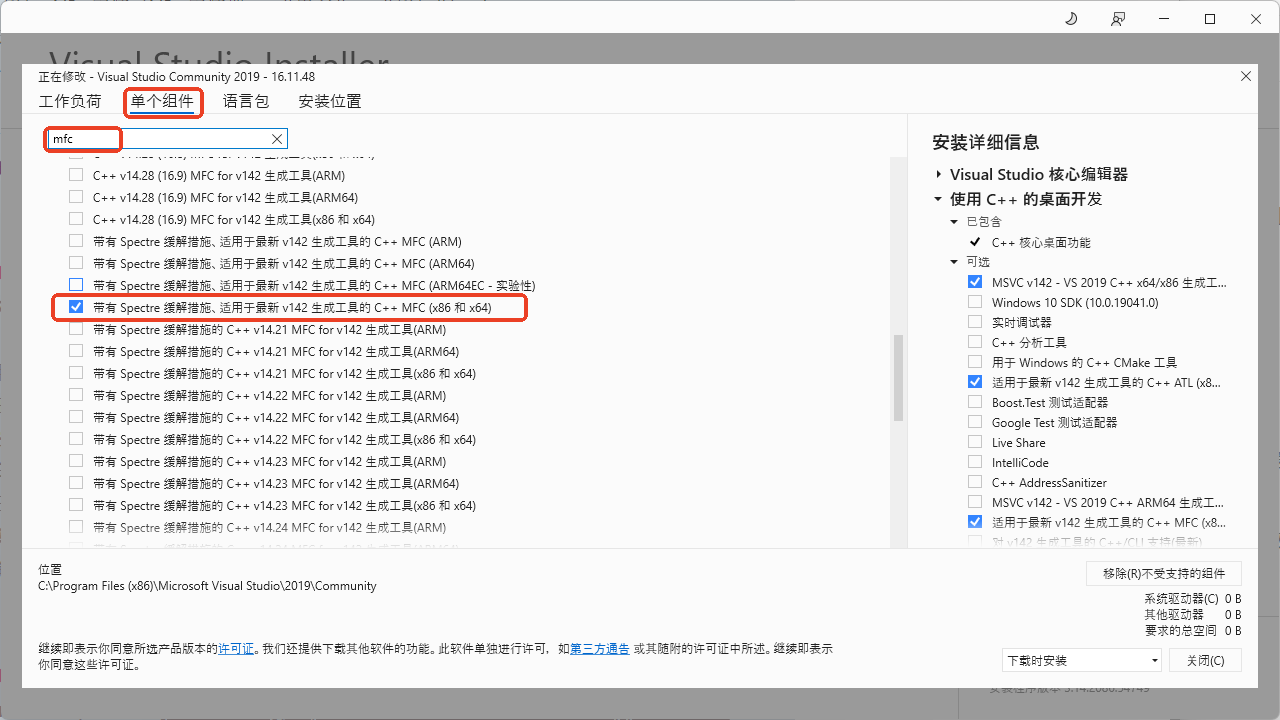Uncheck 适用于最新 v142 的 C++ ATL option
Image resolution: width=1280 pixels, height=720 pixels.
coord(975,382)
